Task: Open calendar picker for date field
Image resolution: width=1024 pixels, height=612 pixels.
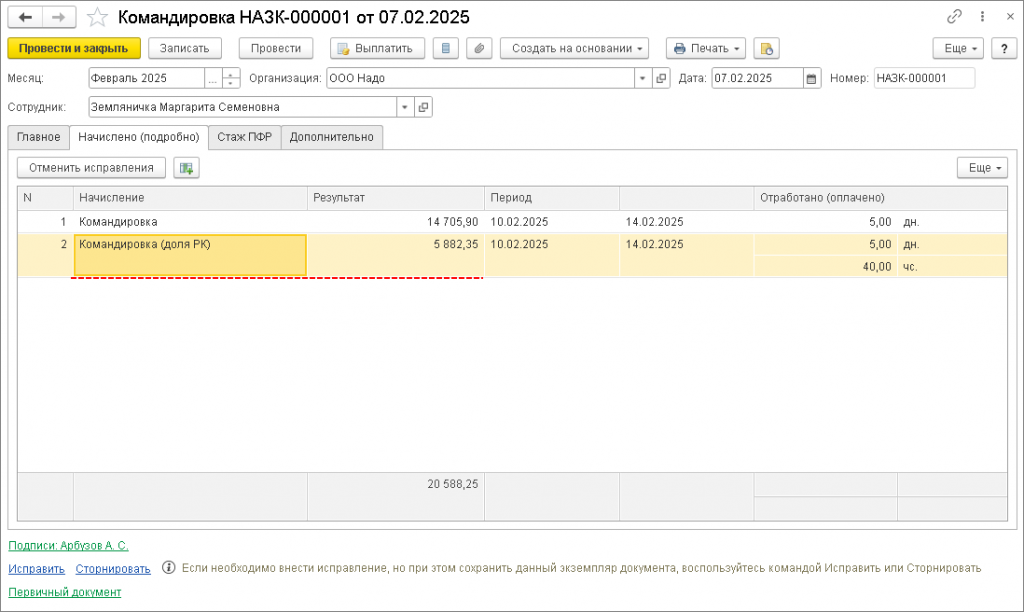Action: point(812,78)
